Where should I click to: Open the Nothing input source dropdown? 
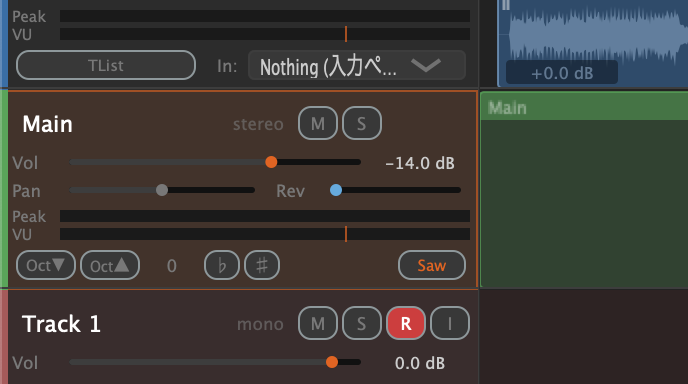pos(357,65)
